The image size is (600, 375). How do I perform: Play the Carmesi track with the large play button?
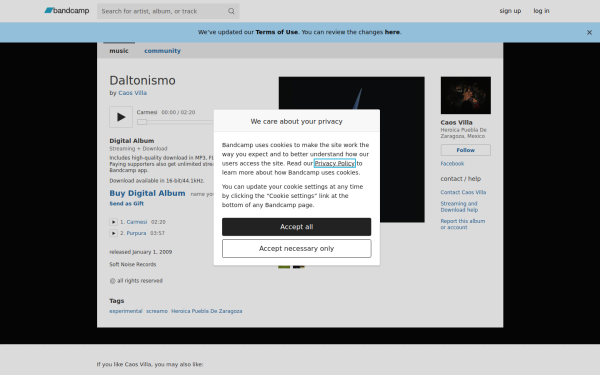pos(121,117)
